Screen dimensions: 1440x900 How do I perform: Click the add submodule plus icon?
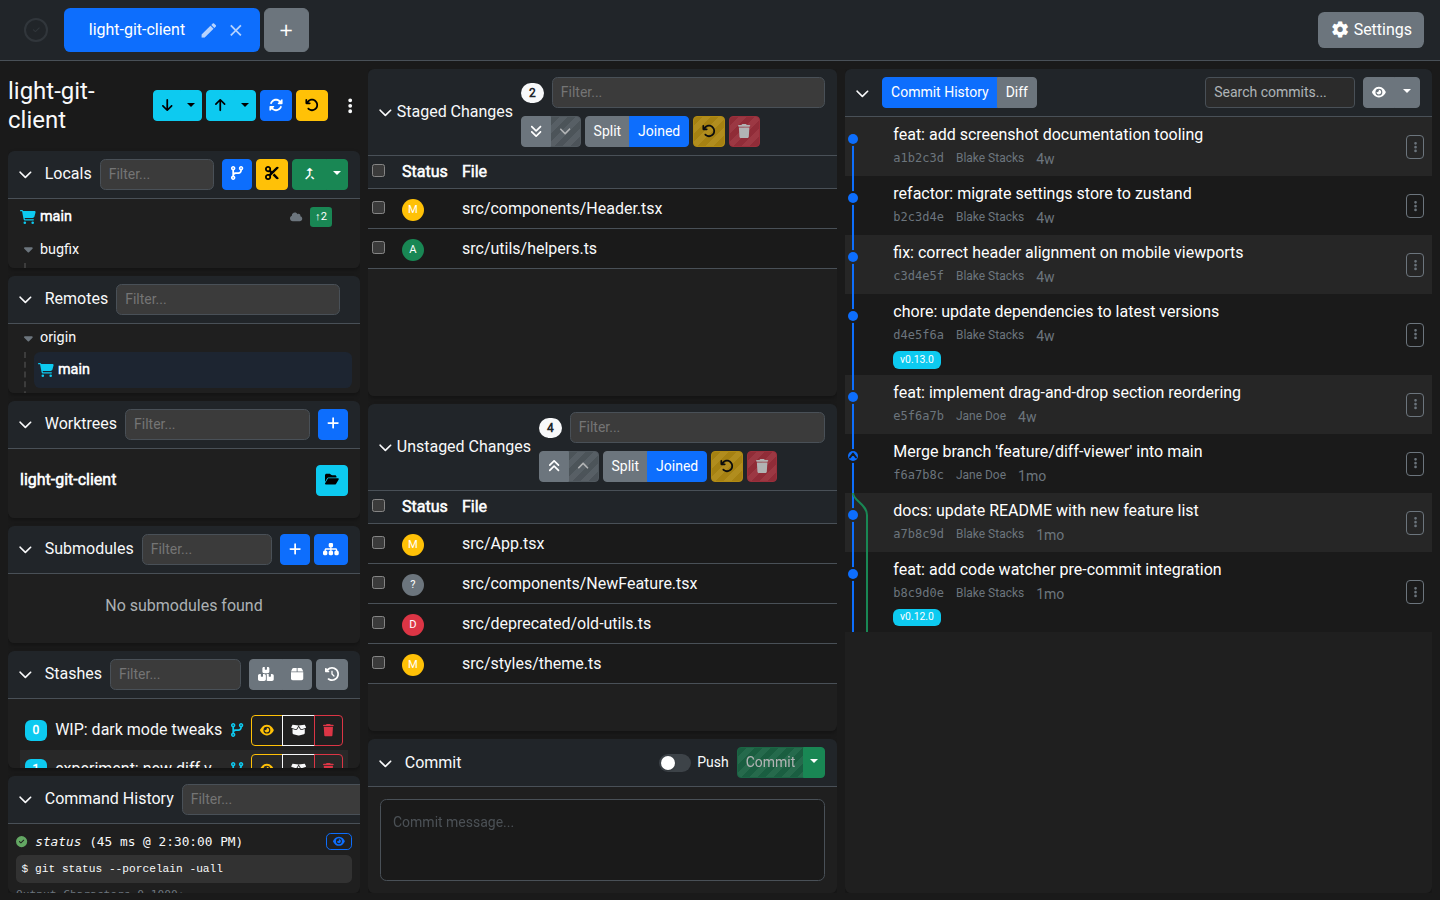coord(295,549)
